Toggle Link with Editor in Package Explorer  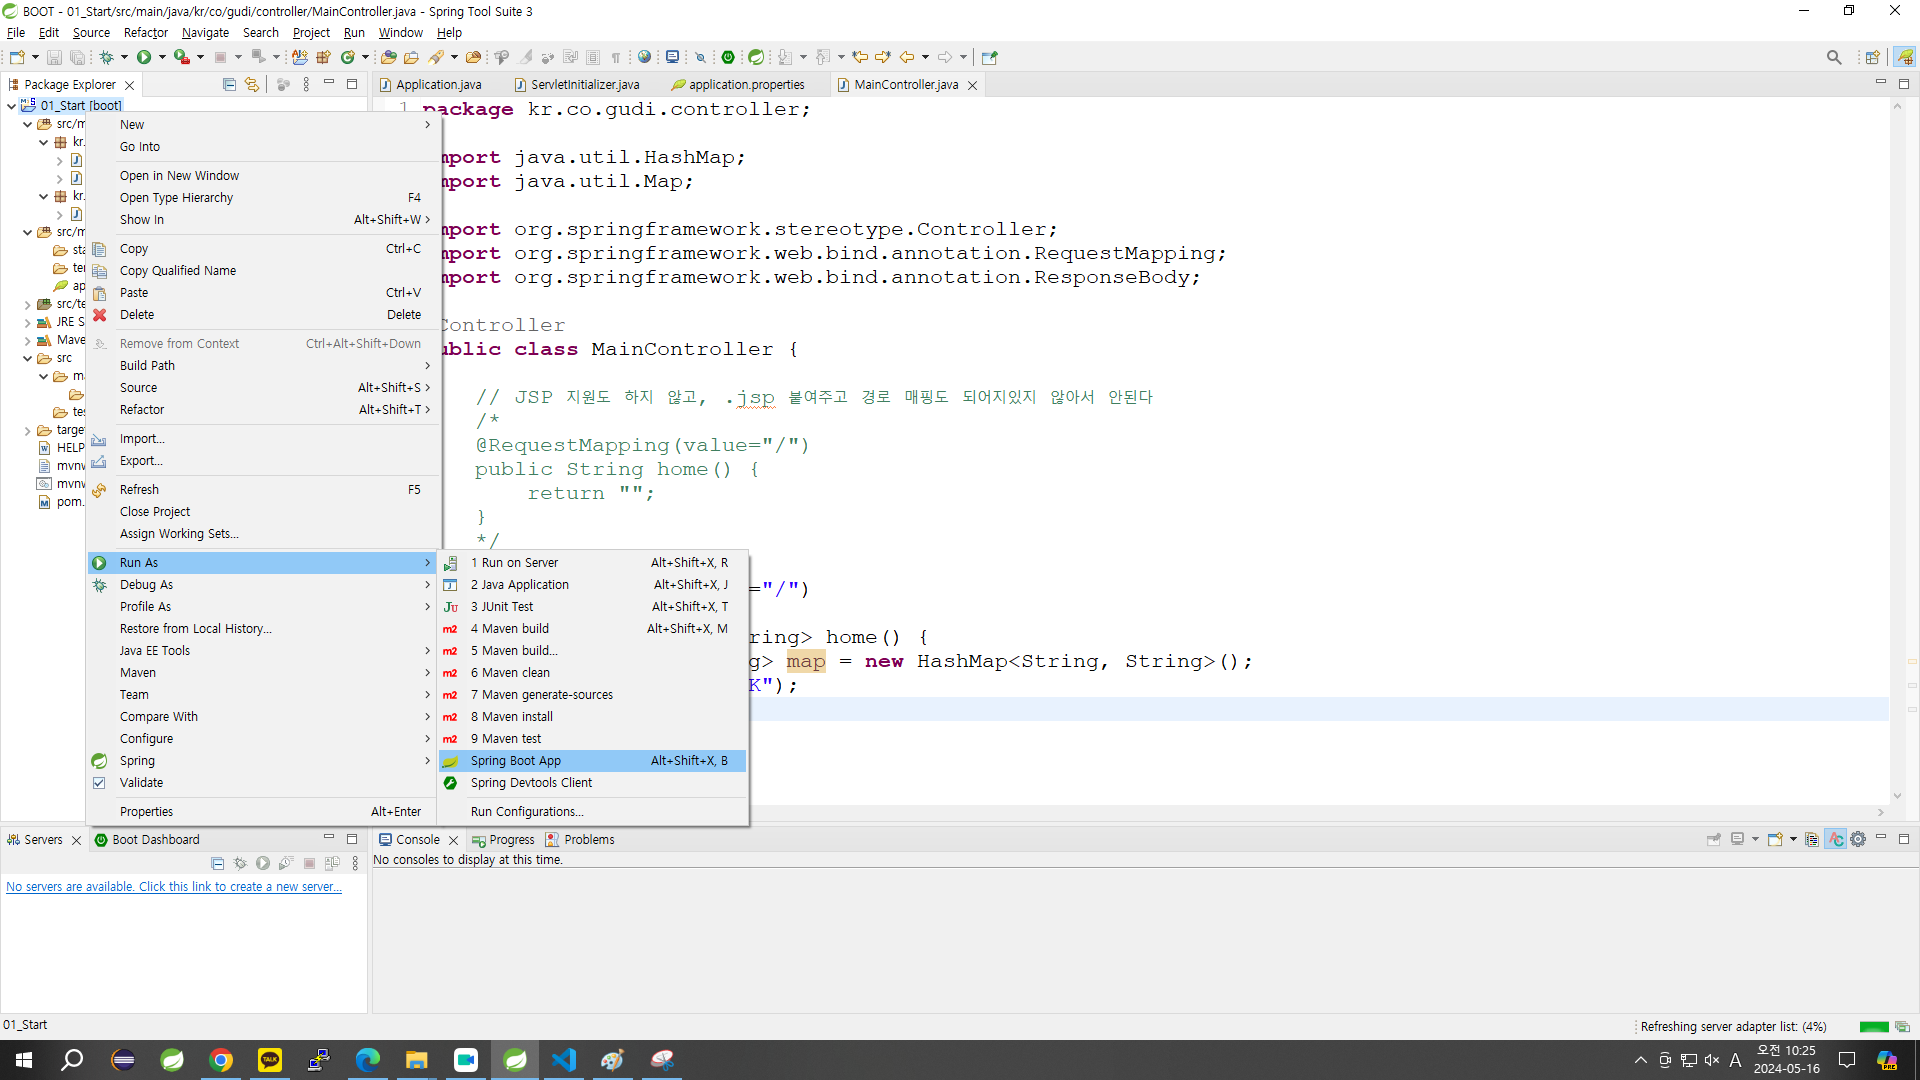252,85
